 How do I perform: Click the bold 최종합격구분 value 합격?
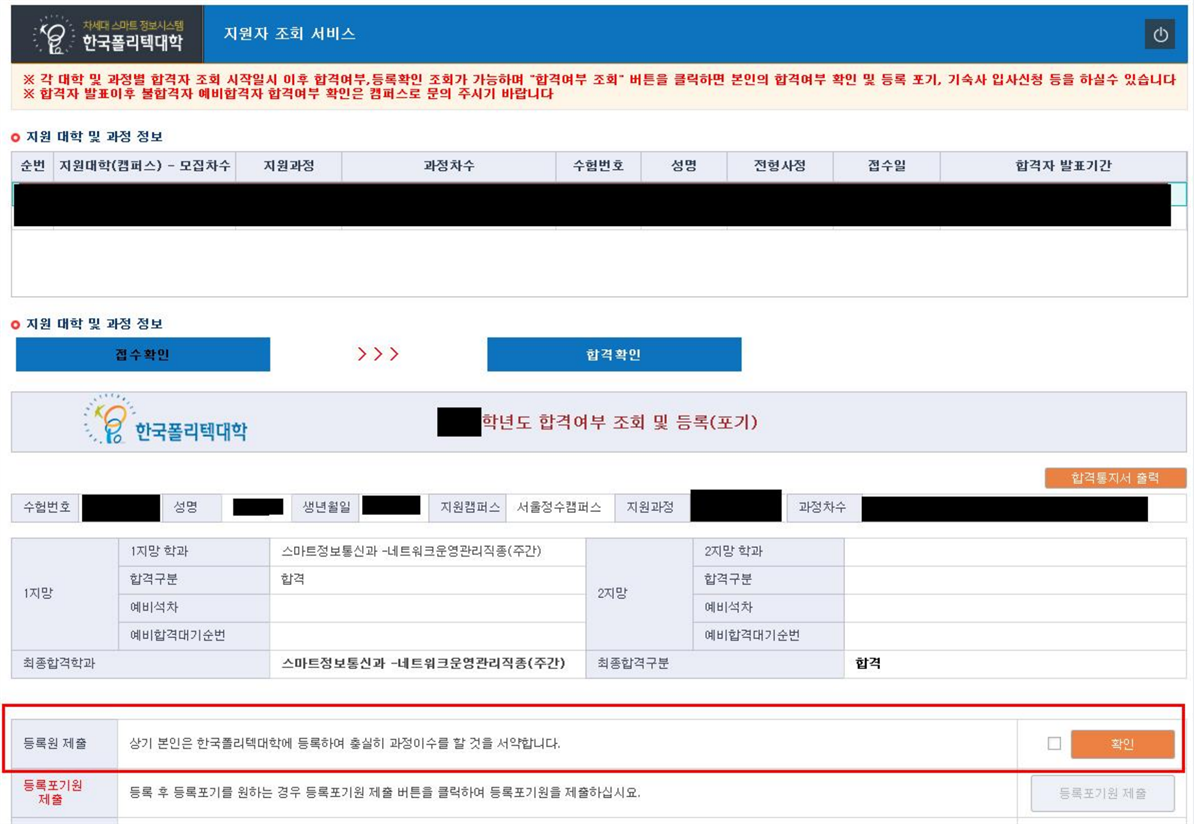point(868,663)
